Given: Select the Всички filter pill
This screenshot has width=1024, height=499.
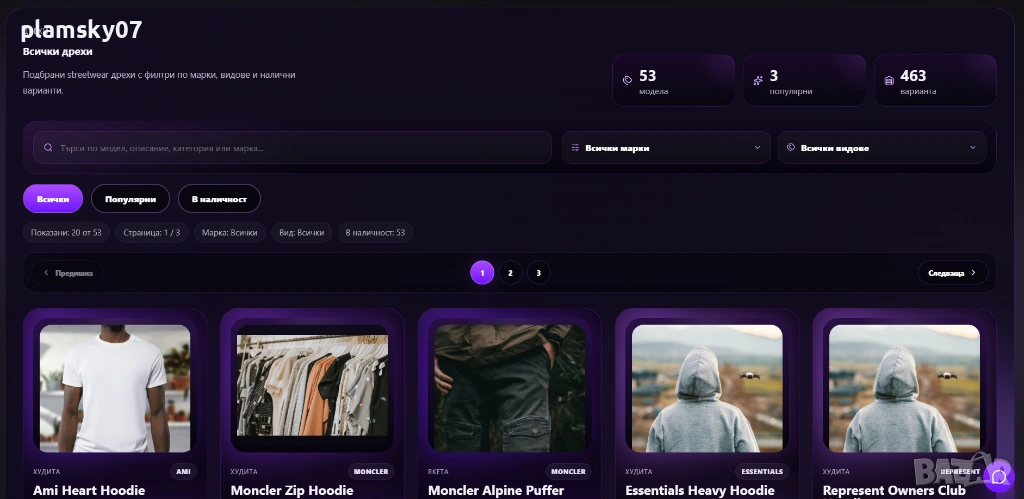Looking at the screenshot, I should pos(53,199).
